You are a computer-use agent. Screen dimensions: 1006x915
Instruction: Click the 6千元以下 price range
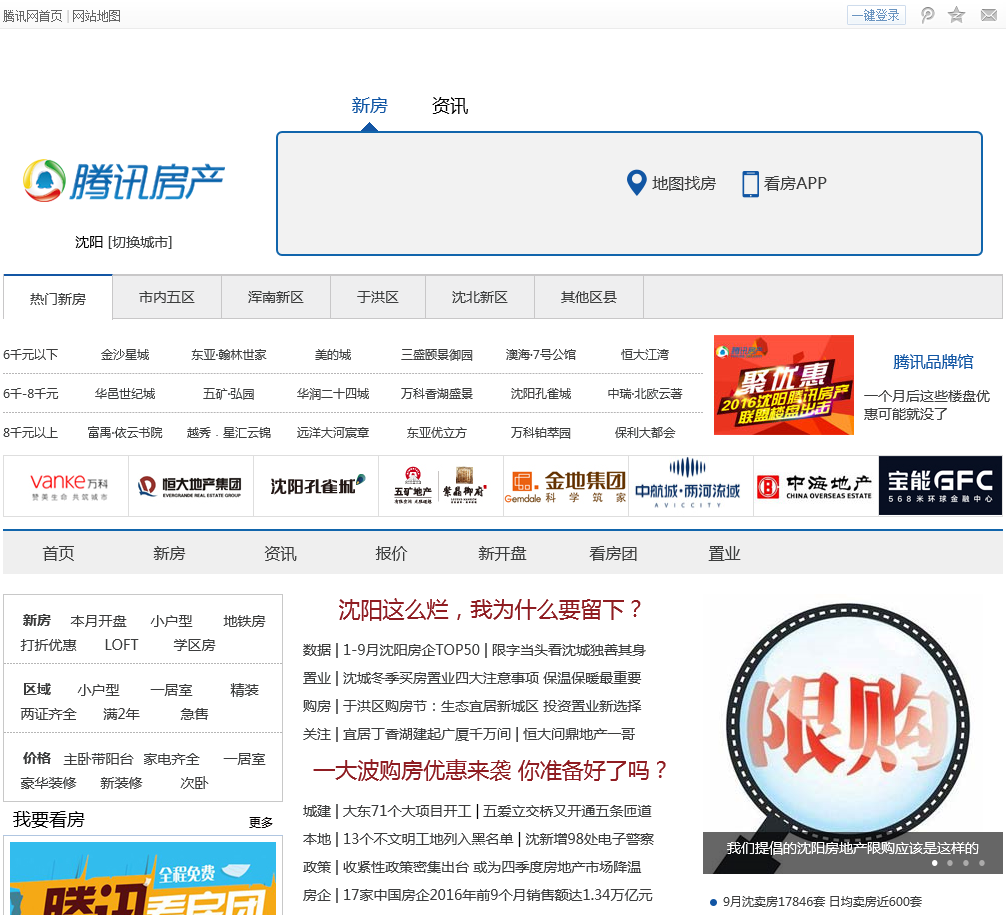(x=31, y=355)
